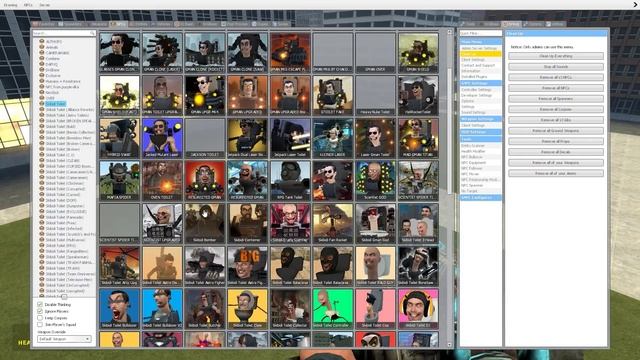Spawn the NPC thumbnail with orange 'BIG' text
The height and width of the screenshot is (360, 640).
click(x=247, y=266)
